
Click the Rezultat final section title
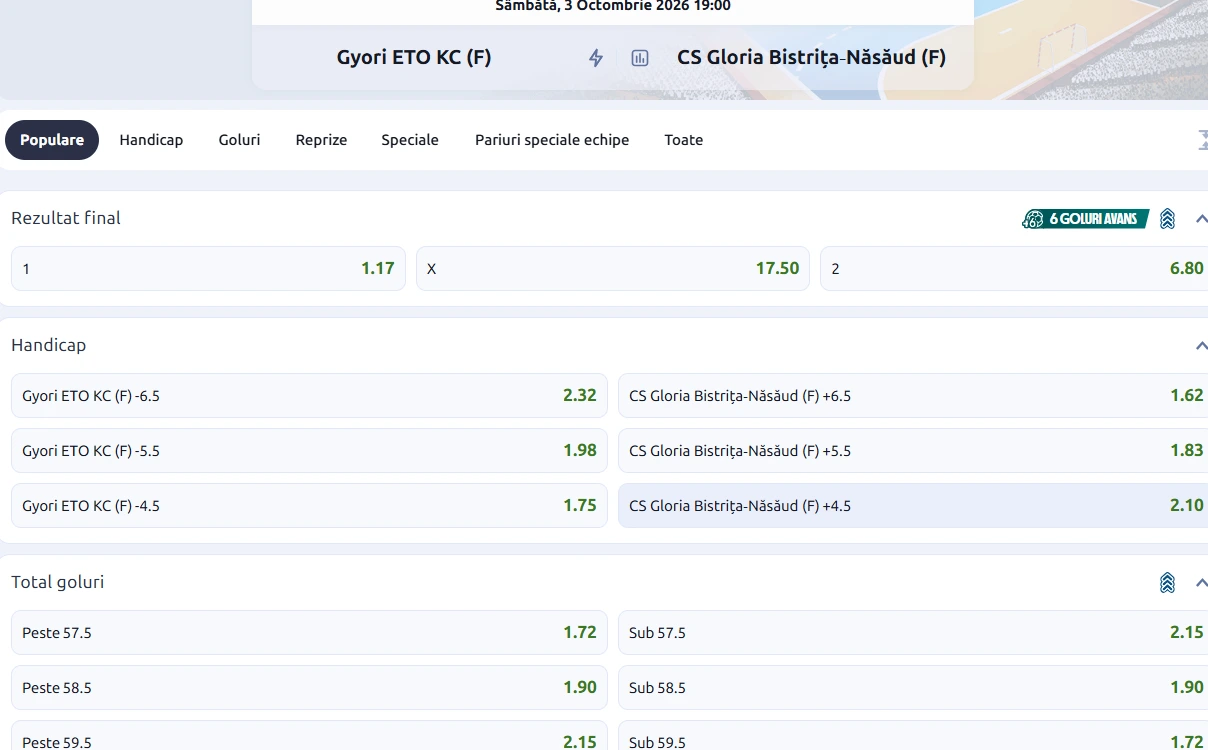[66, 218]
